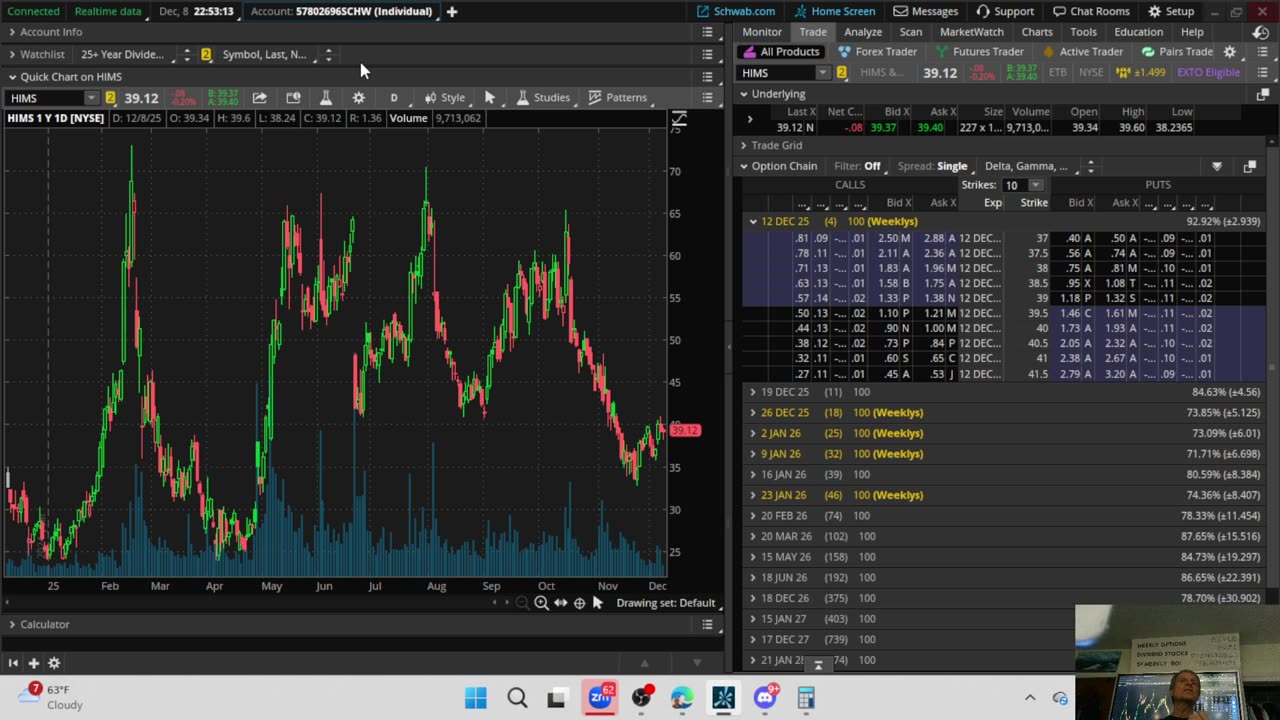Click the crosshair target icon below chart
The width and height of the screenshot is (1280, 720).
click(x=579, y=603)
